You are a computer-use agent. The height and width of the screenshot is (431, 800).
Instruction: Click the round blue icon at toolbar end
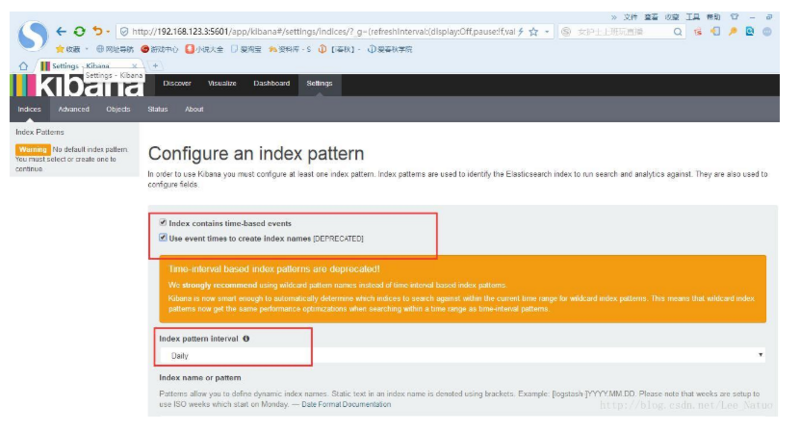pyautogui.click(x=767, y=32)
